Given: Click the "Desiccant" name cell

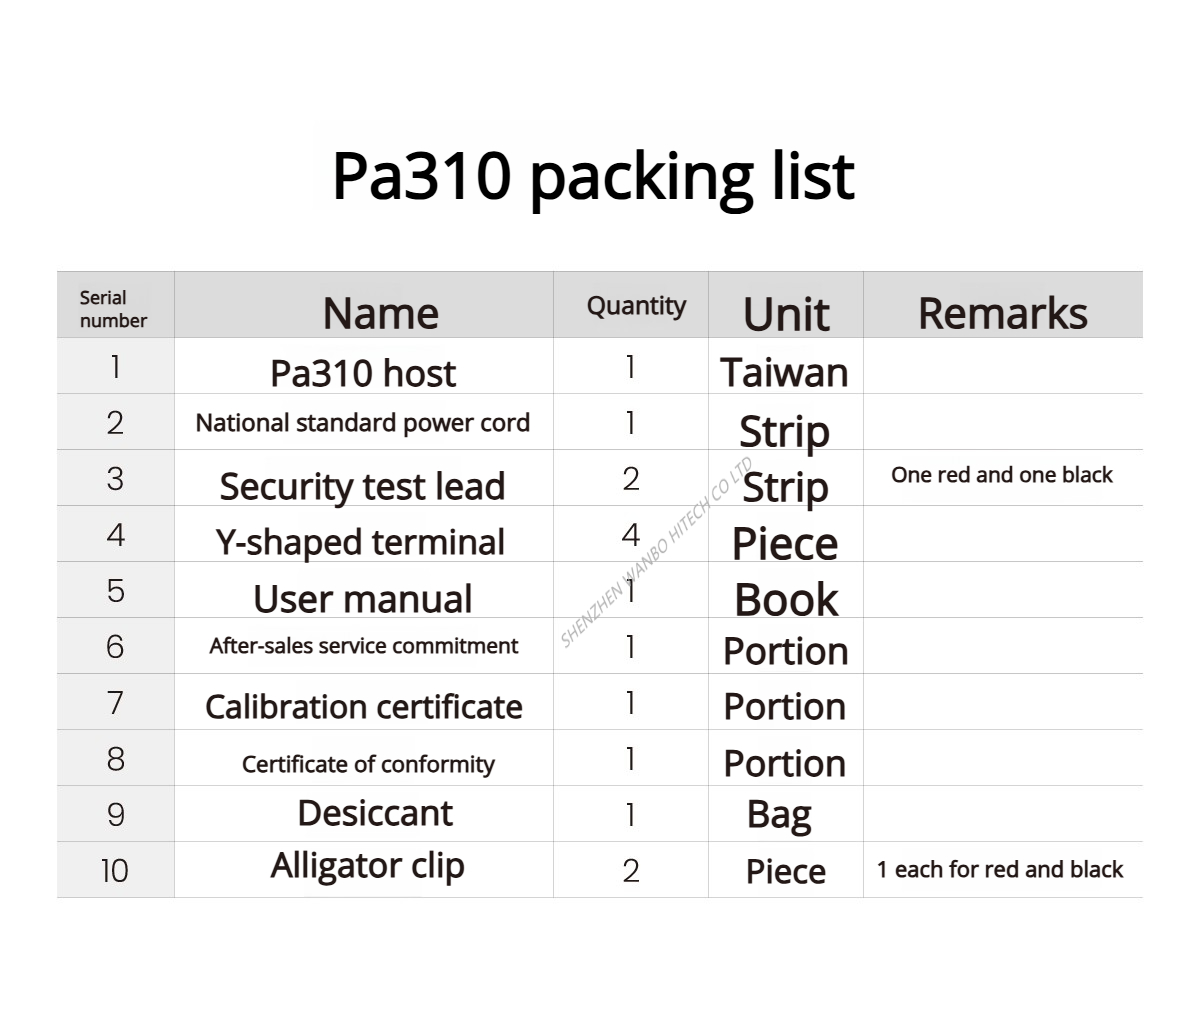Looking at the screenshot, I should (375, 813).
